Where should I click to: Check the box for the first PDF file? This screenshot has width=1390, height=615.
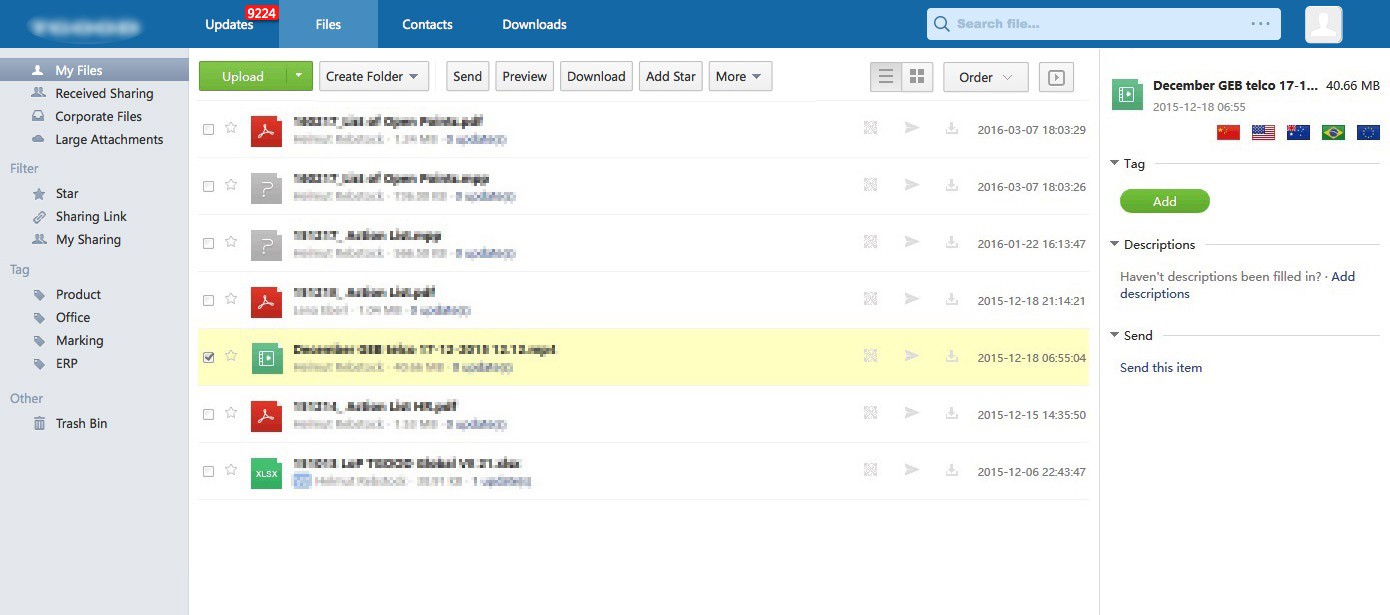pyautogui.click(x=208, y=129)
